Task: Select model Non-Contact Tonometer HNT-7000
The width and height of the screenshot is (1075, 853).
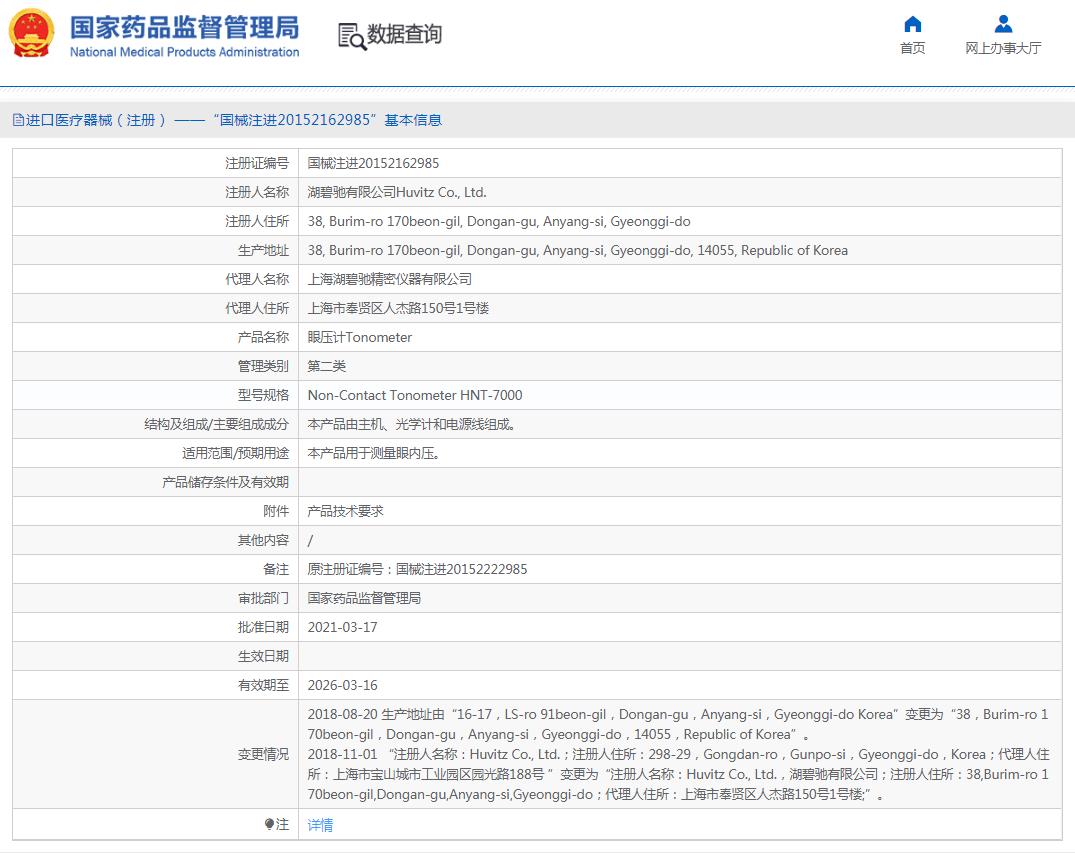Action: [415, 395]
